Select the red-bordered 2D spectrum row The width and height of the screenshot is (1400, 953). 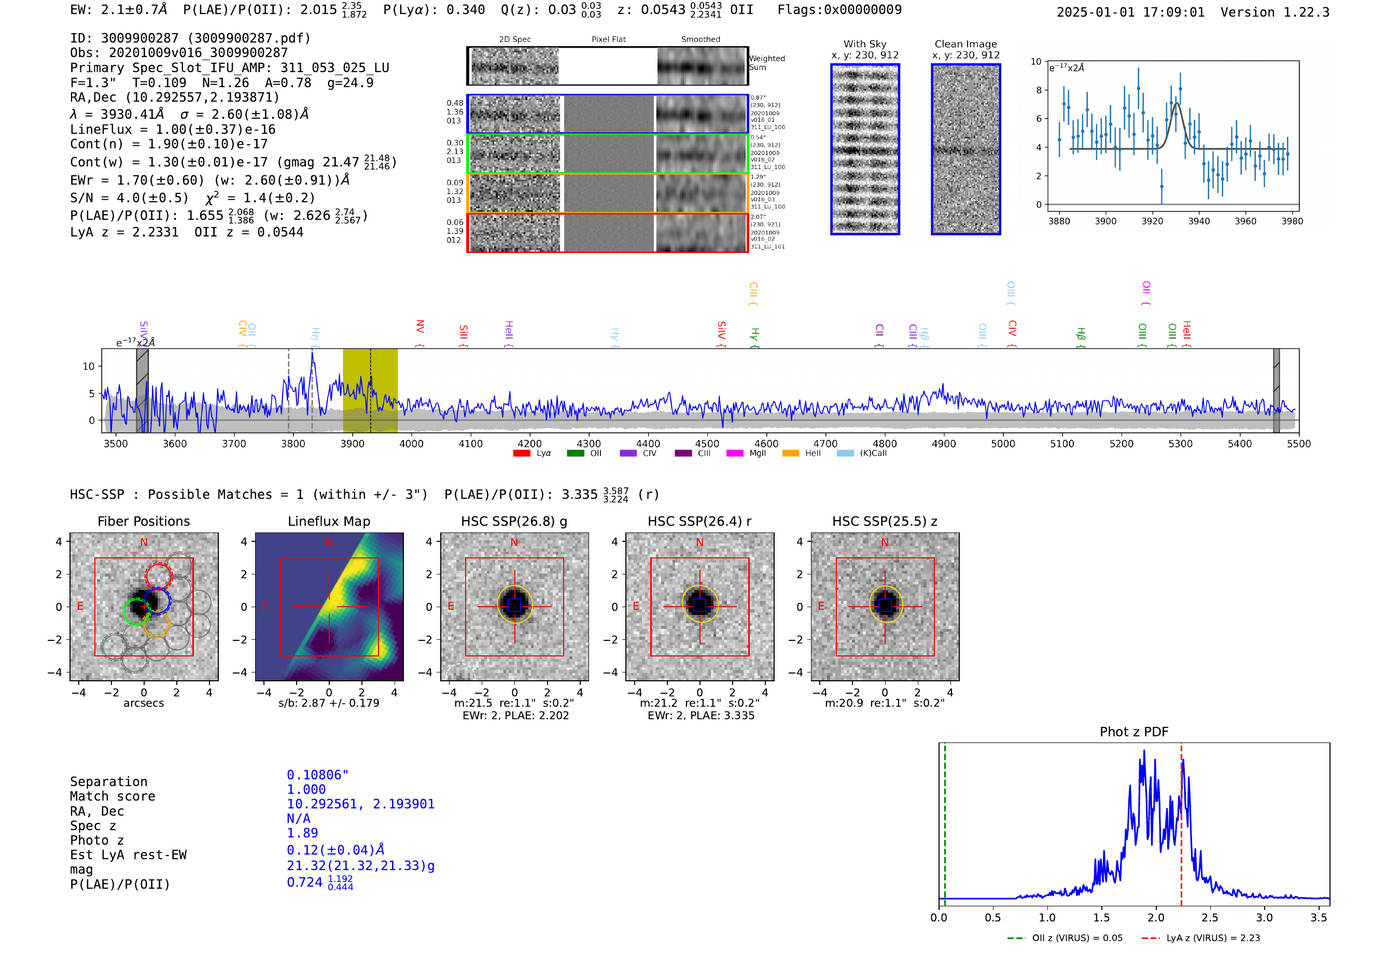click(607, 233)
